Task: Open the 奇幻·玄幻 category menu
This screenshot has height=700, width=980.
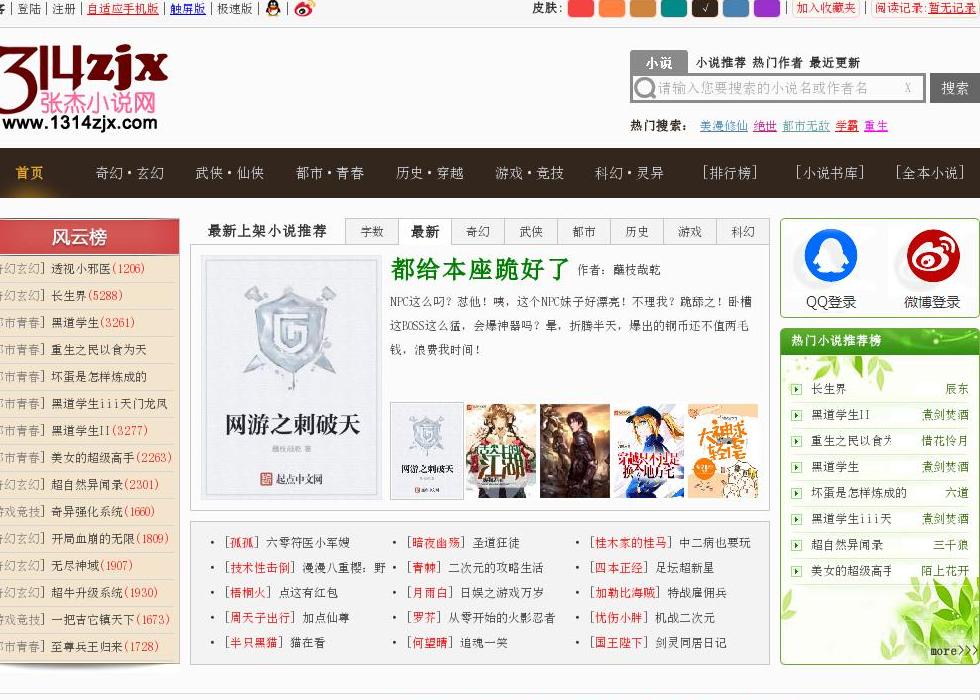Action: pos(129,173)
